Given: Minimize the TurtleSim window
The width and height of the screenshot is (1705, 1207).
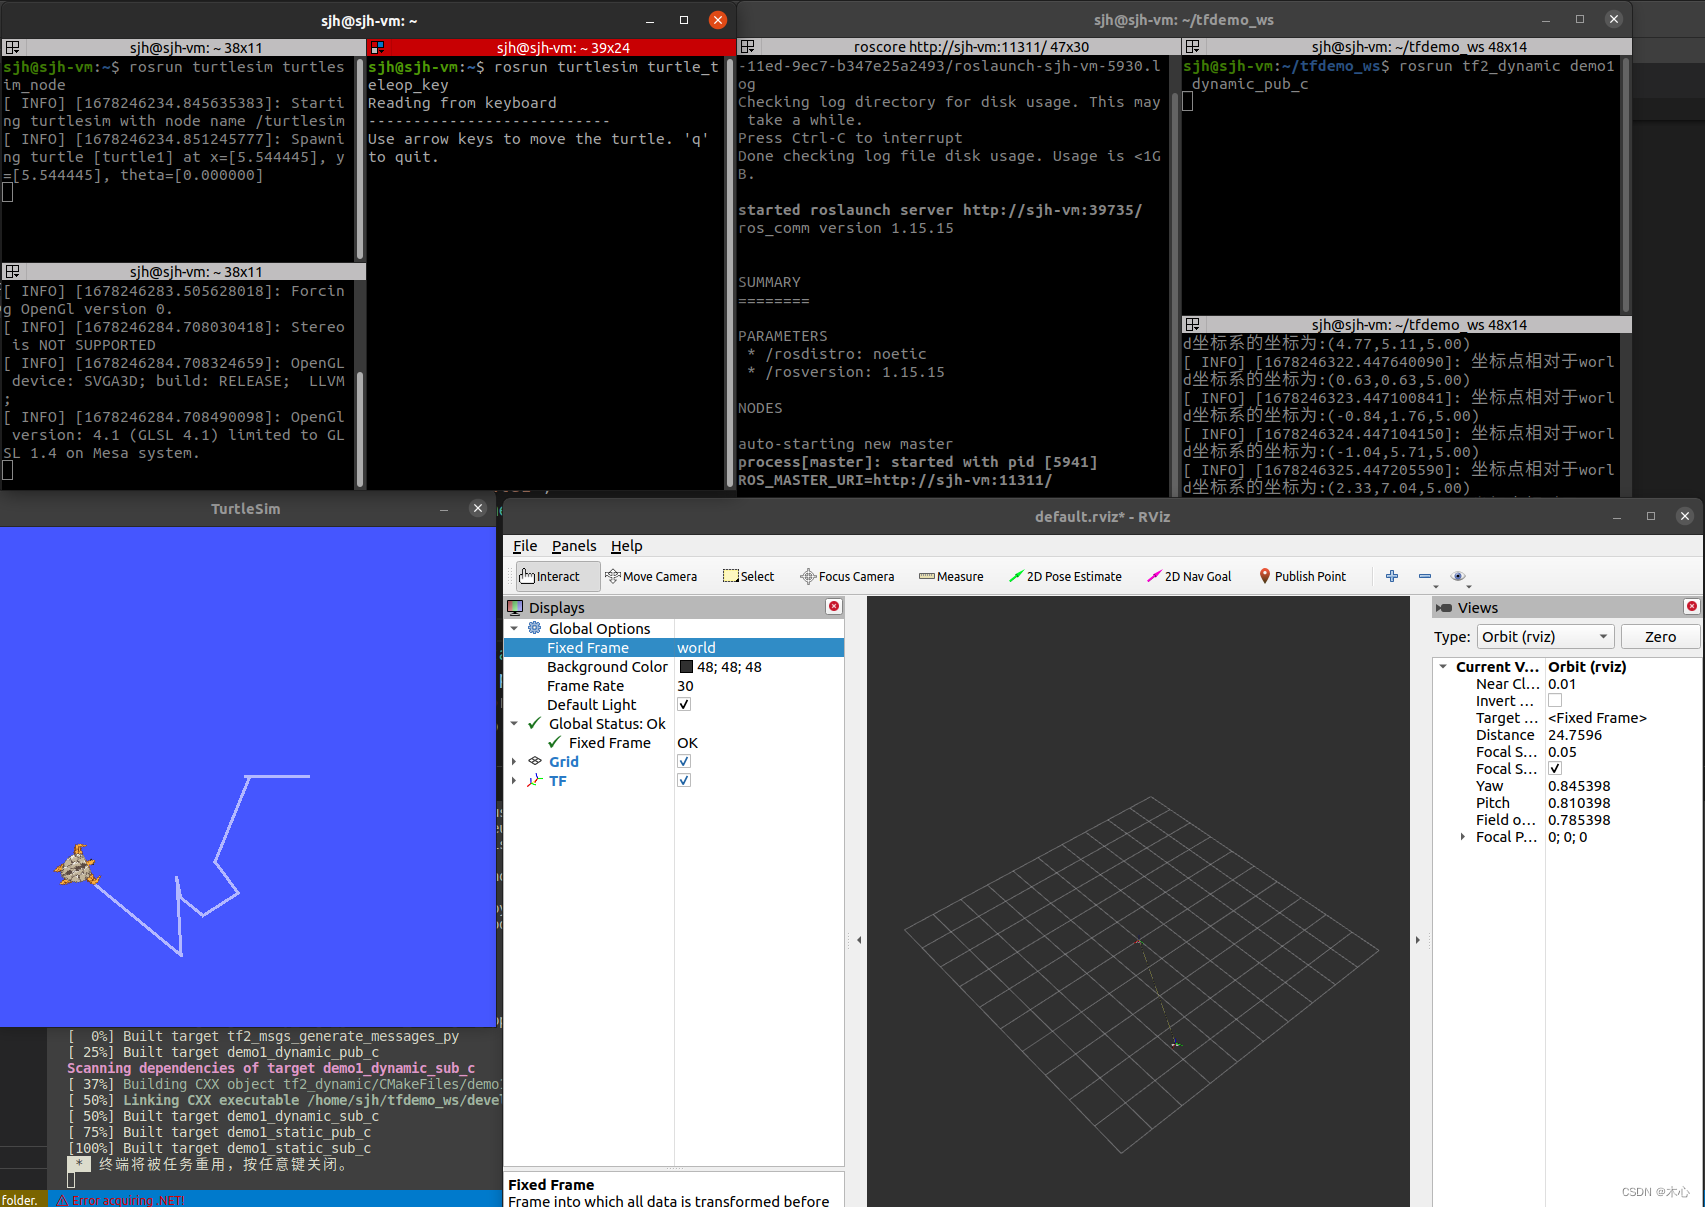Looking at the screenshot, I should 444,509.
